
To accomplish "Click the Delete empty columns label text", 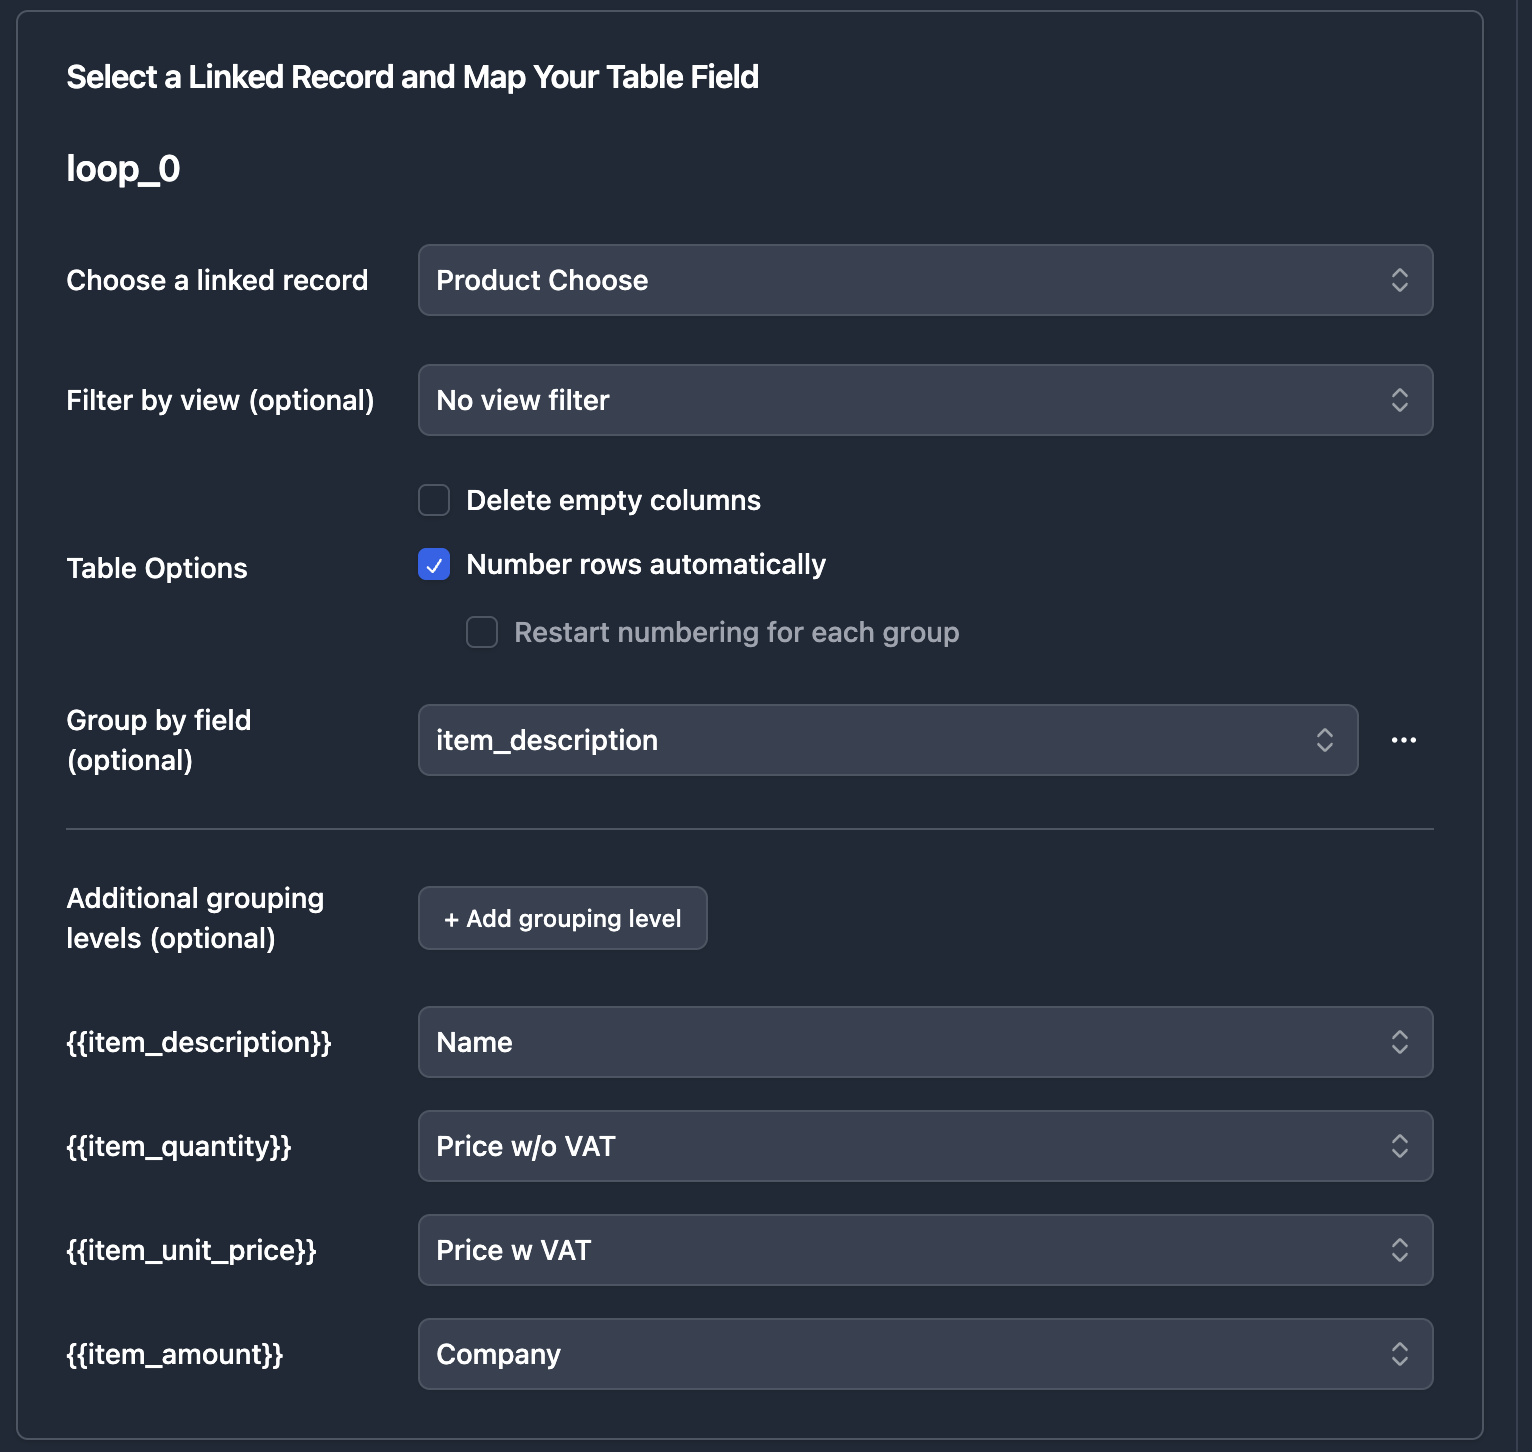I will [613, 500].
